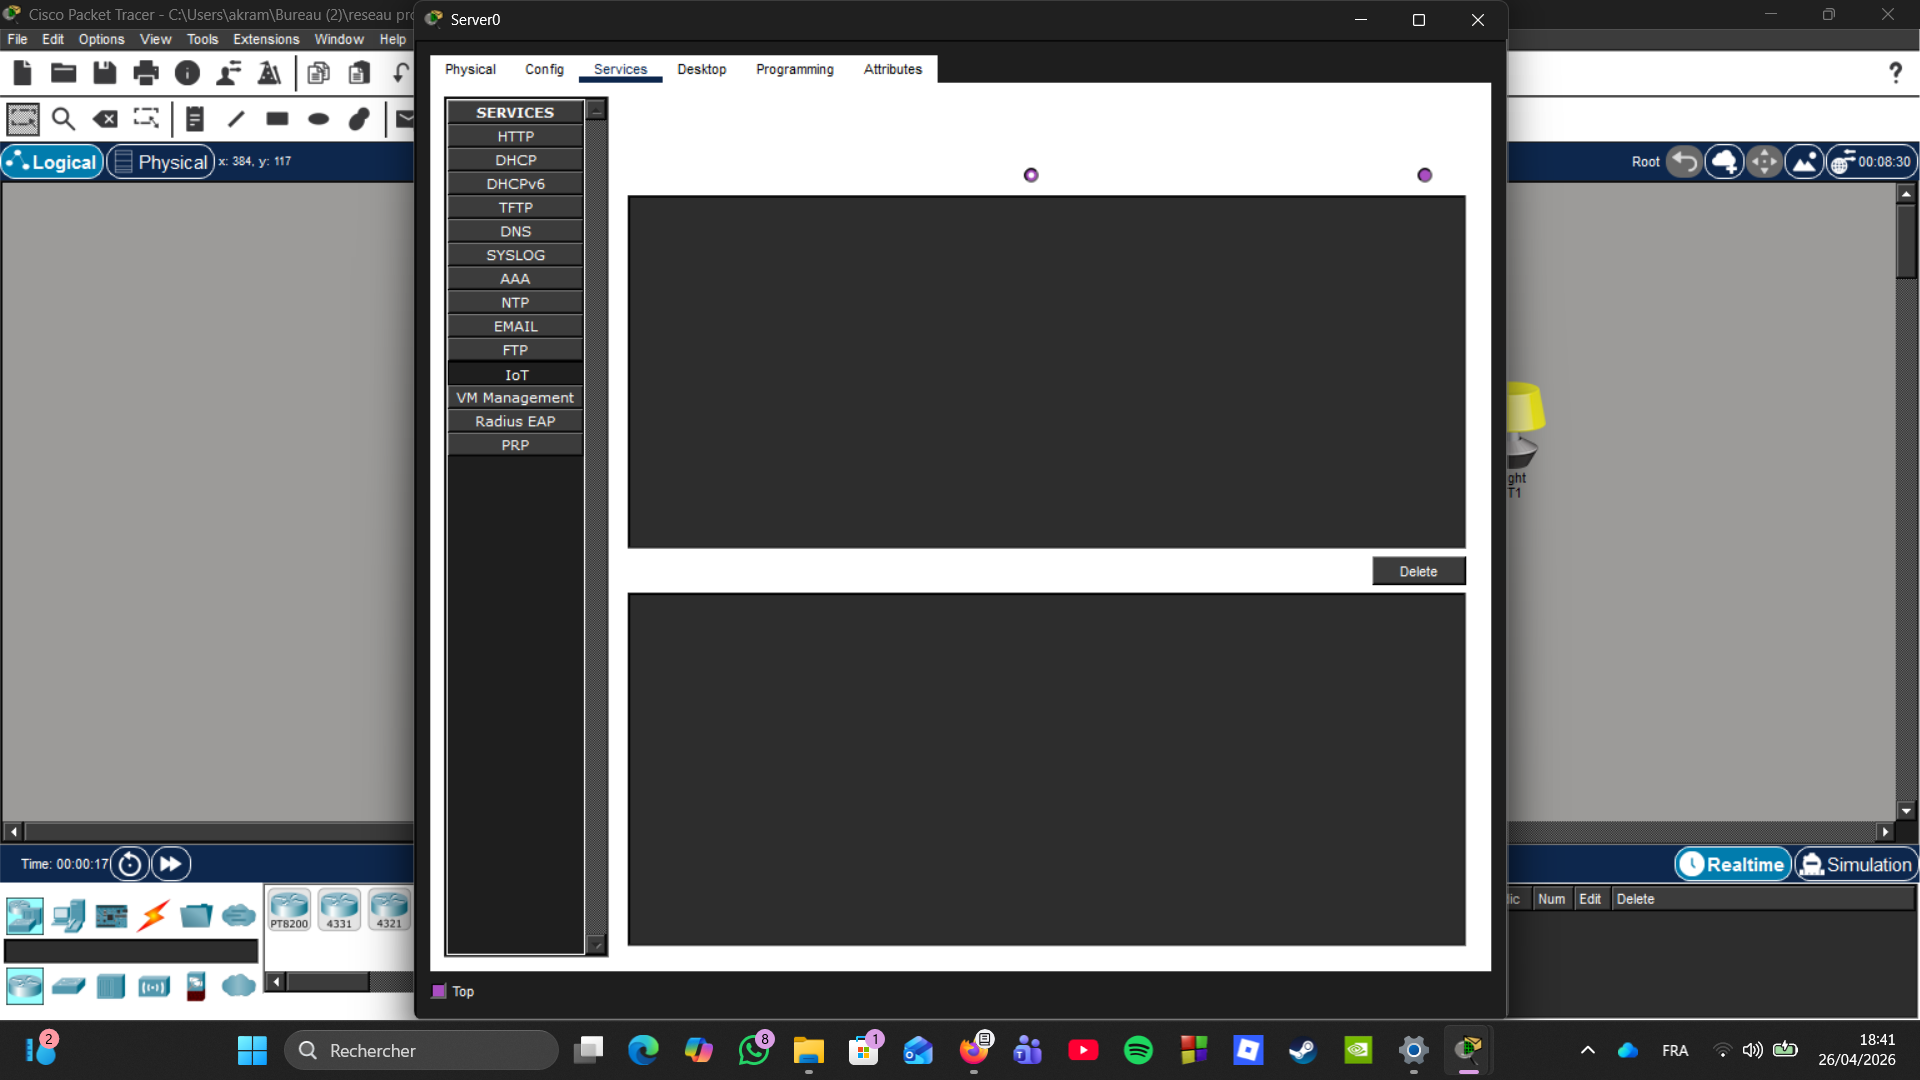The height and width of the screenshot is (1080, 1920).
Task: Click the Delete button under the list
Action: pyautogui.click(x=1418, y=571)
